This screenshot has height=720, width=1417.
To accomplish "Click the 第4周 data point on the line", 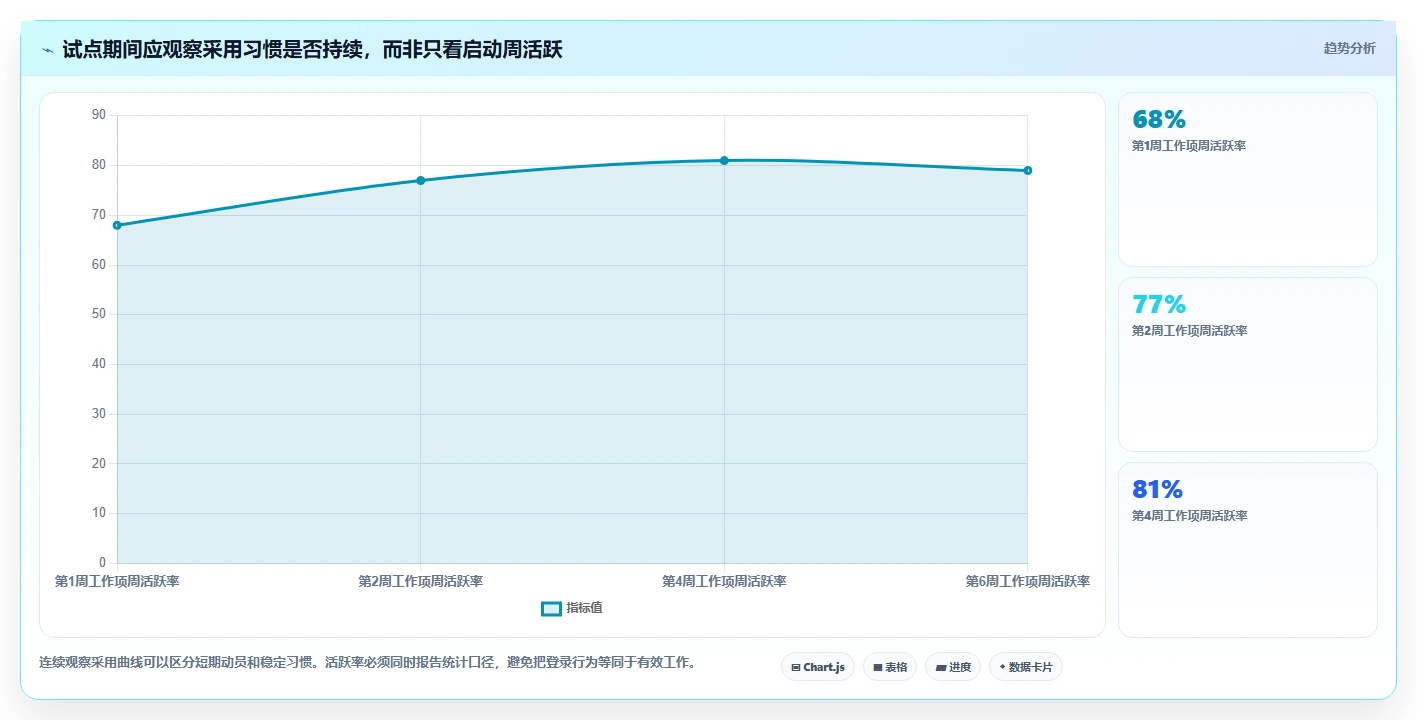I will (x=724, y=160).
